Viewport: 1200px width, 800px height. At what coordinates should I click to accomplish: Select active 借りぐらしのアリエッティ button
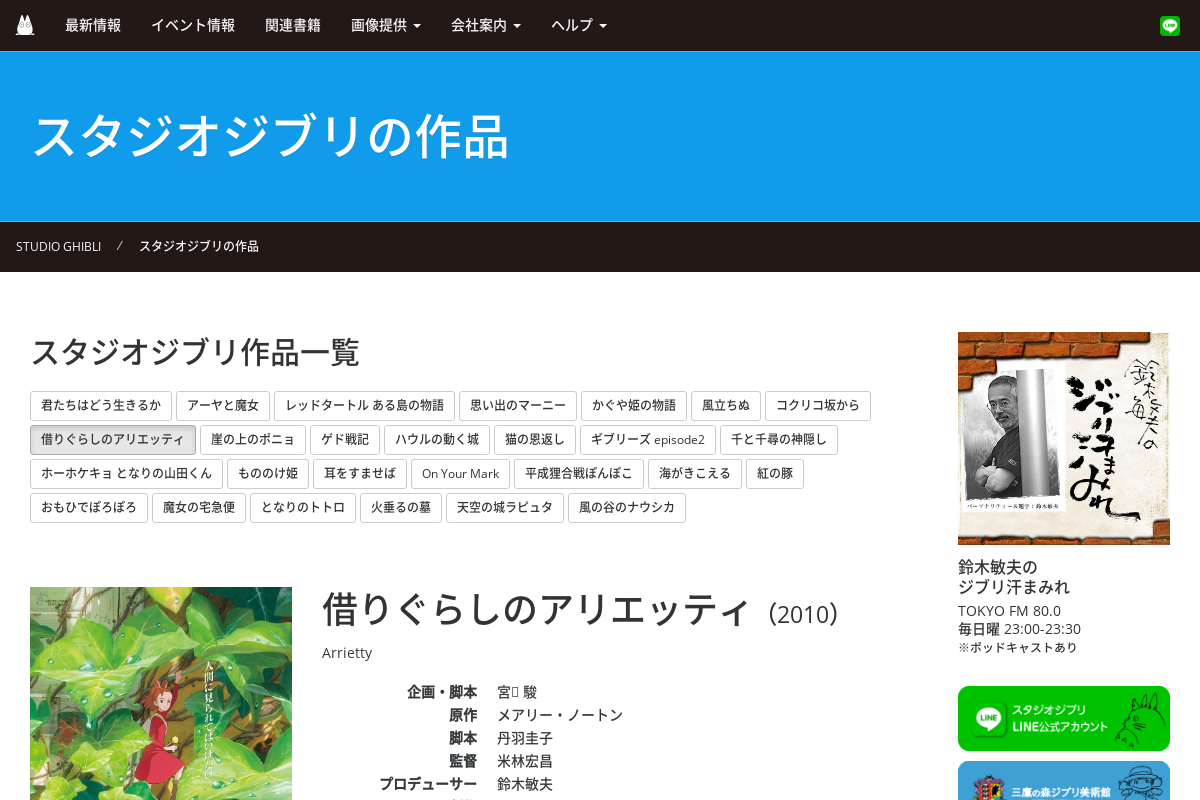(113, 440)
